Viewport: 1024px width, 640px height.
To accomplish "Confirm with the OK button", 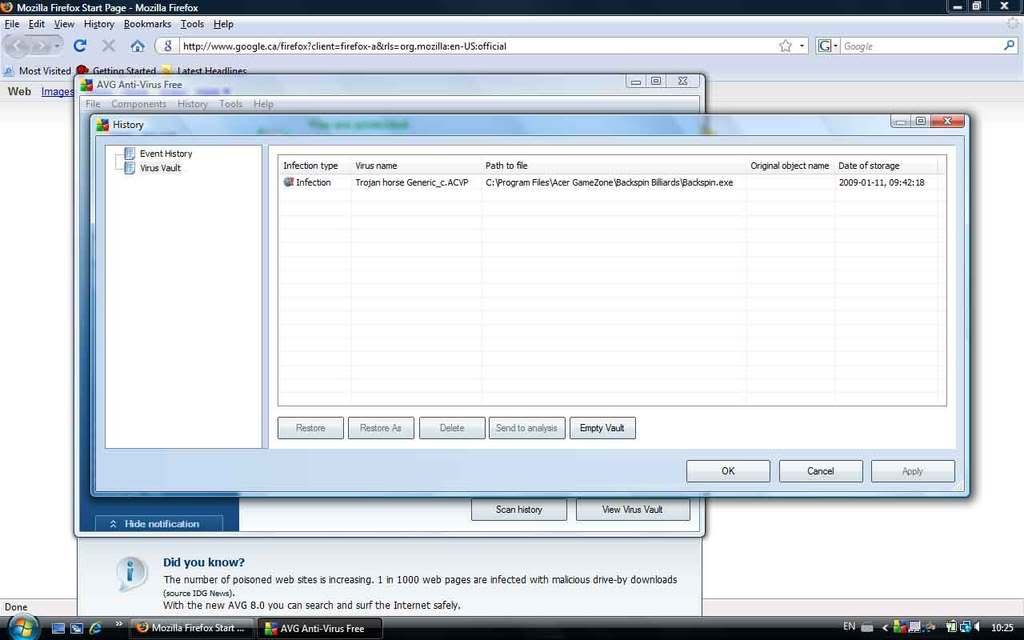I will (728, 471).
